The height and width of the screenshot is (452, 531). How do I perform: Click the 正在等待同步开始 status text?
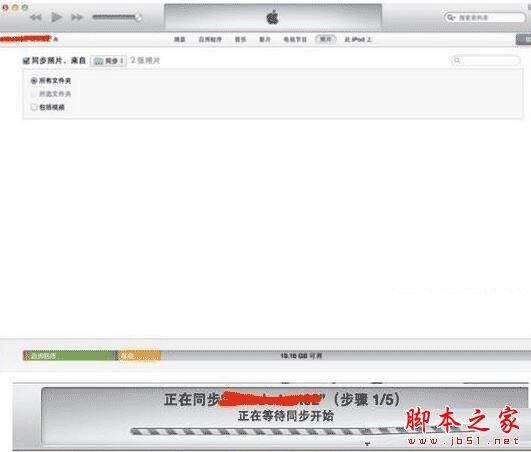[x=285, y=415]
